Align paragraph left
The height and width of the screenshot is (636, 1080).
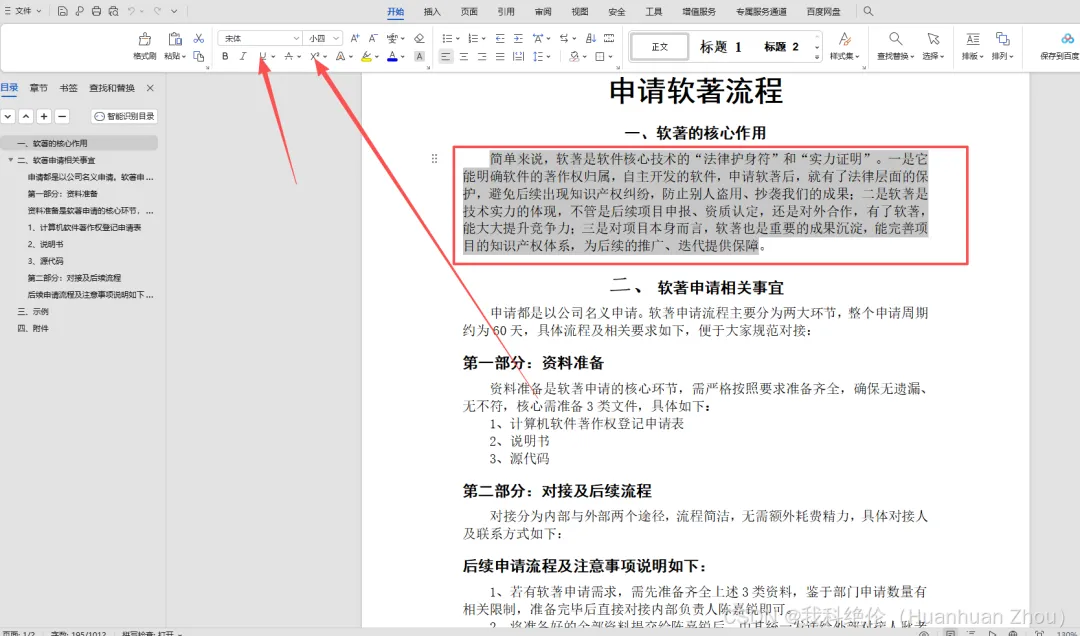tap(446, 57)
